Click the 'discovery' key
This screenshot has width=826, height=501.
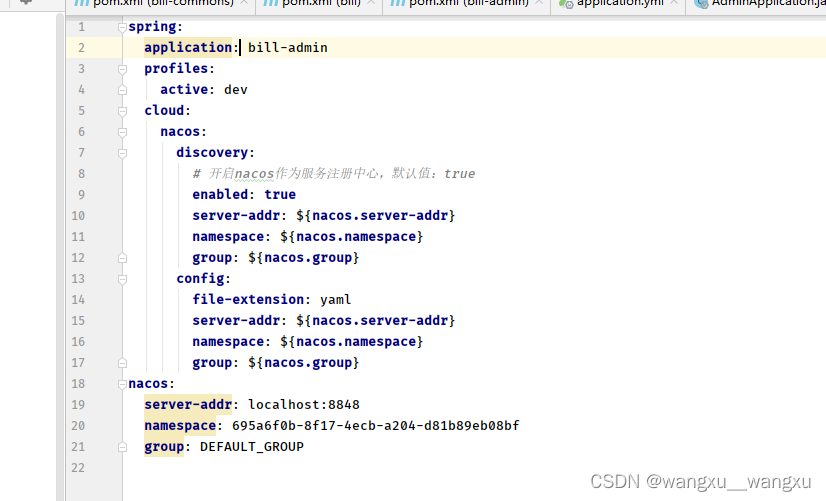(212, 153)
